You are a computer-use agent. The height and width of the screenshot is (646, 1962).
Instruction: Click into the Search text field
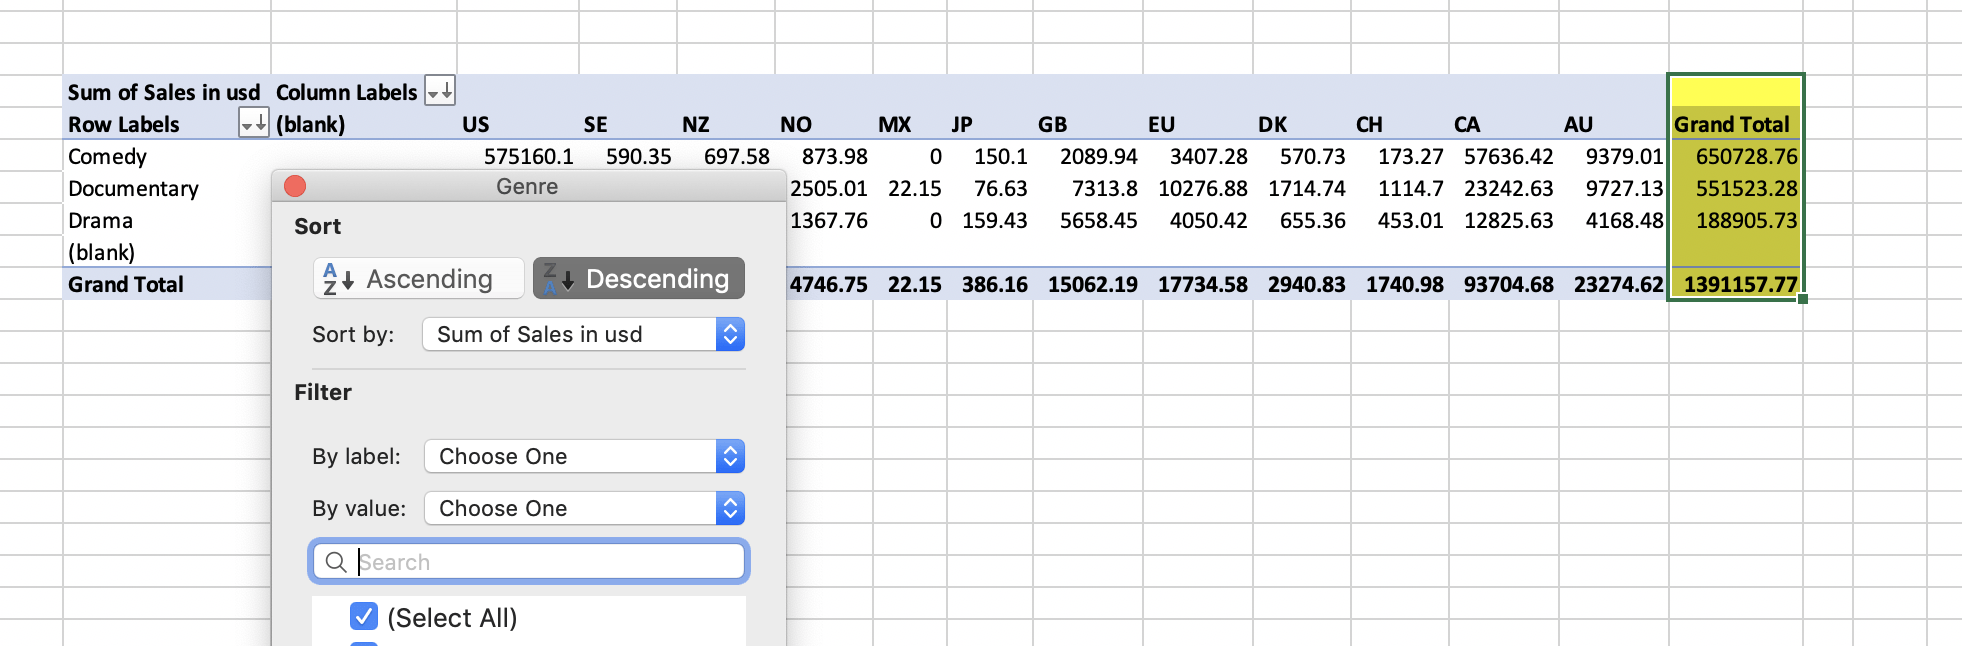[x=545, y=562]
